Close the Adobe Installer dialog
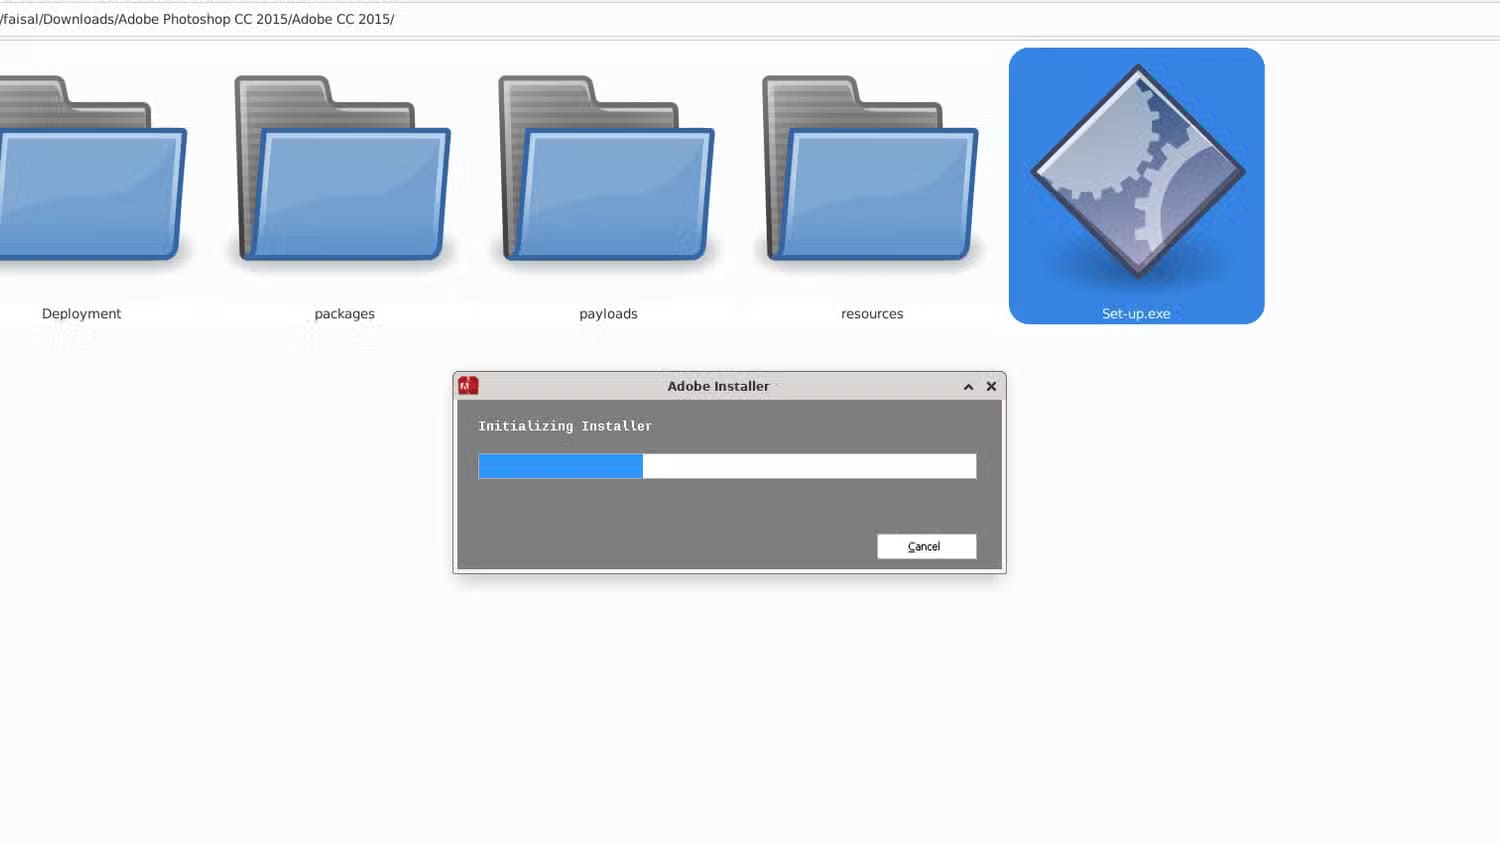This screenshot has height=844, width=1500. tap(991, 386)
